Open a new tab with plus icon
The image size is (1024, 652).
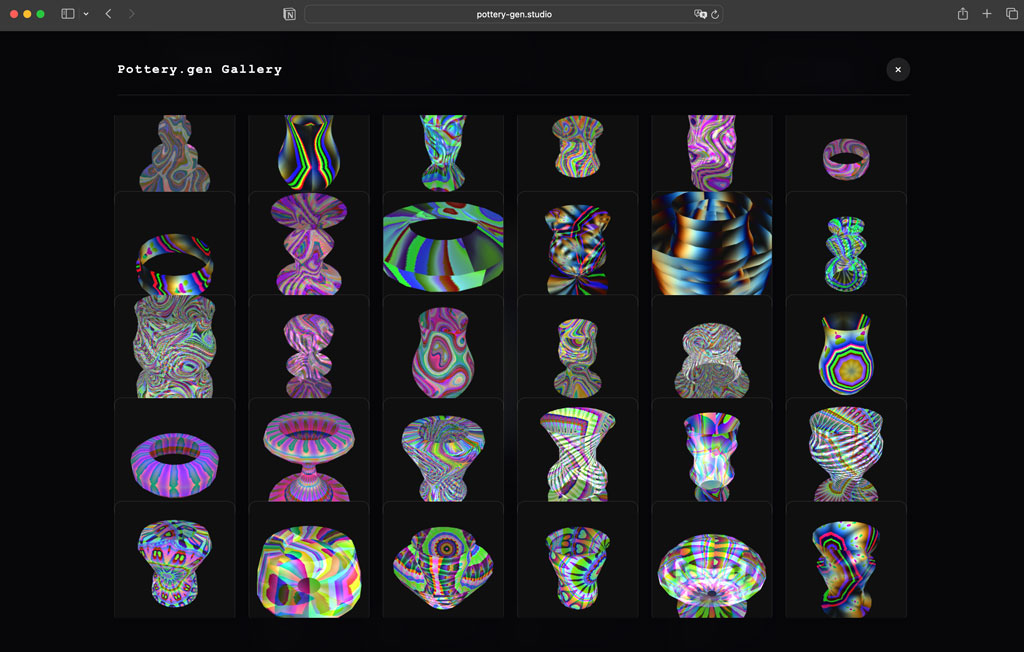[x=987, y=14]
